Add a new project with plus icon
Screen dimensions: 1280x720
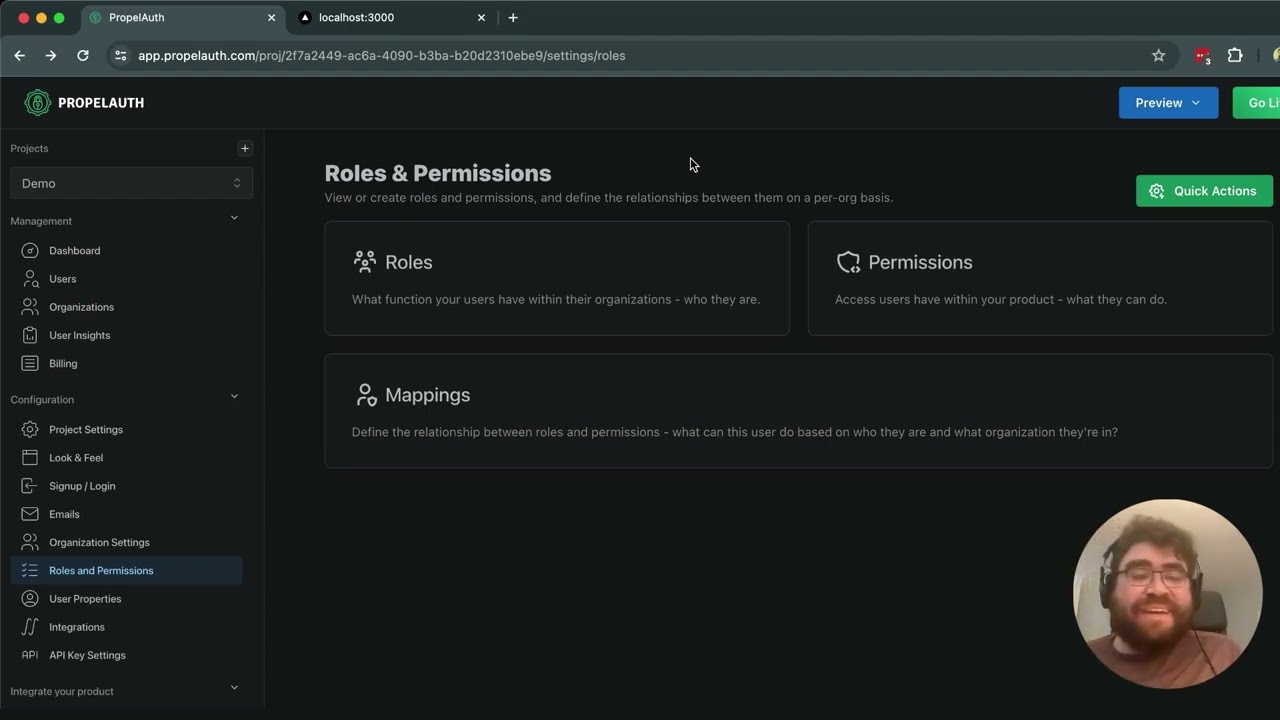[244, 148]
